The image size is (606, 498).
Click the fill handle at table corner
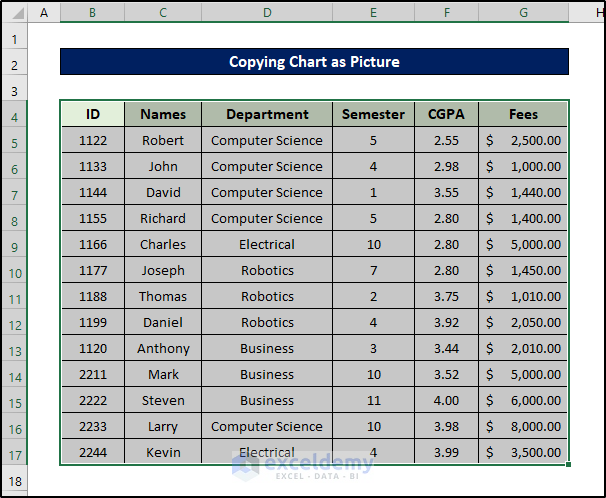(x=569, y=464)
